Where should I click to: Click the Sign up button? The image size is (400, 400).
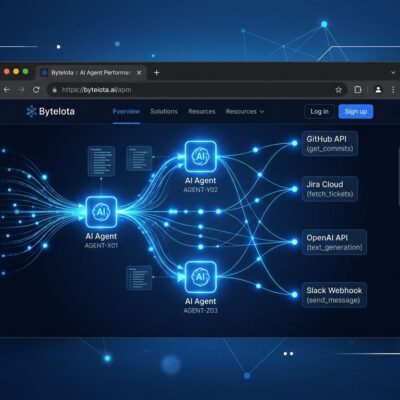[356, 112]
